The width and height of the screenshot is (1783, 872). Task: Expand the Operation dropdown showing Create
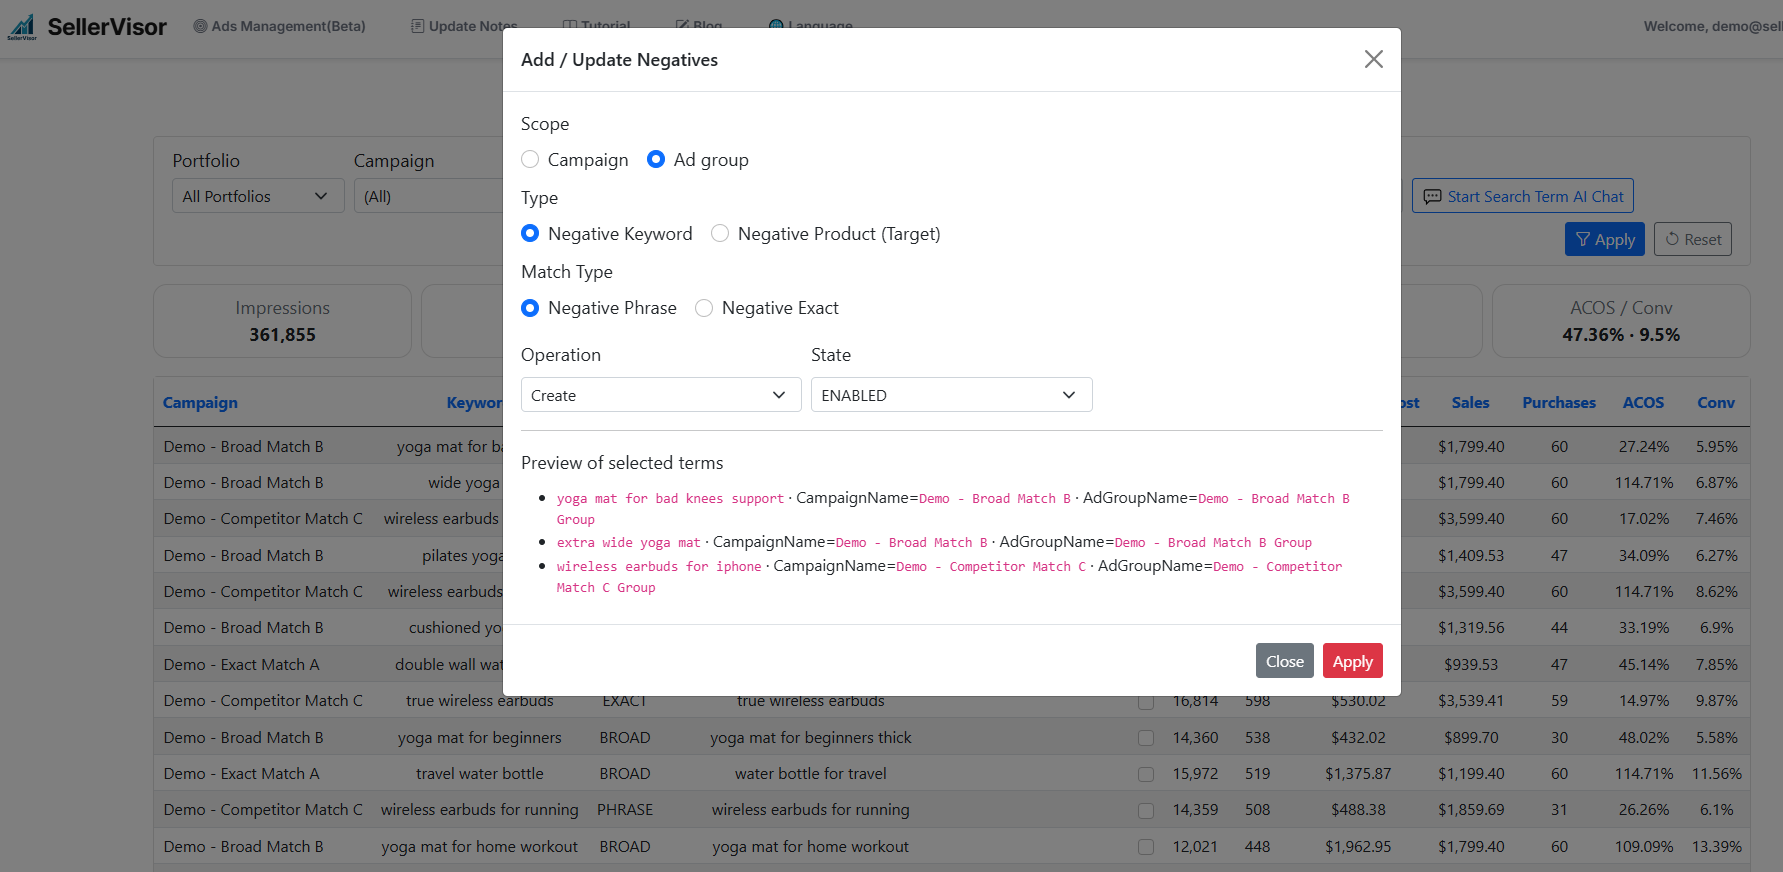click(660, 395)
